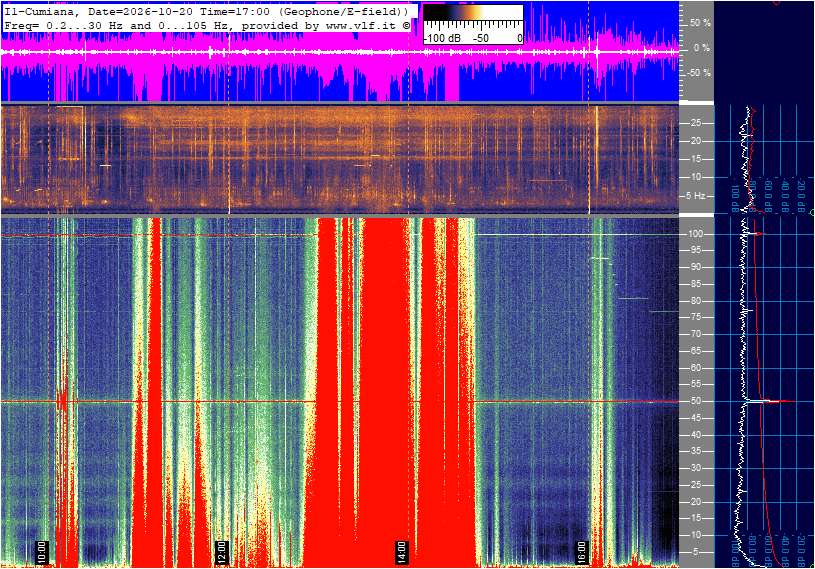The width and height of the screenshot is (815, 569).
Task: Click the 95 tick on the lower frequency axis
Action: [695, 250]
